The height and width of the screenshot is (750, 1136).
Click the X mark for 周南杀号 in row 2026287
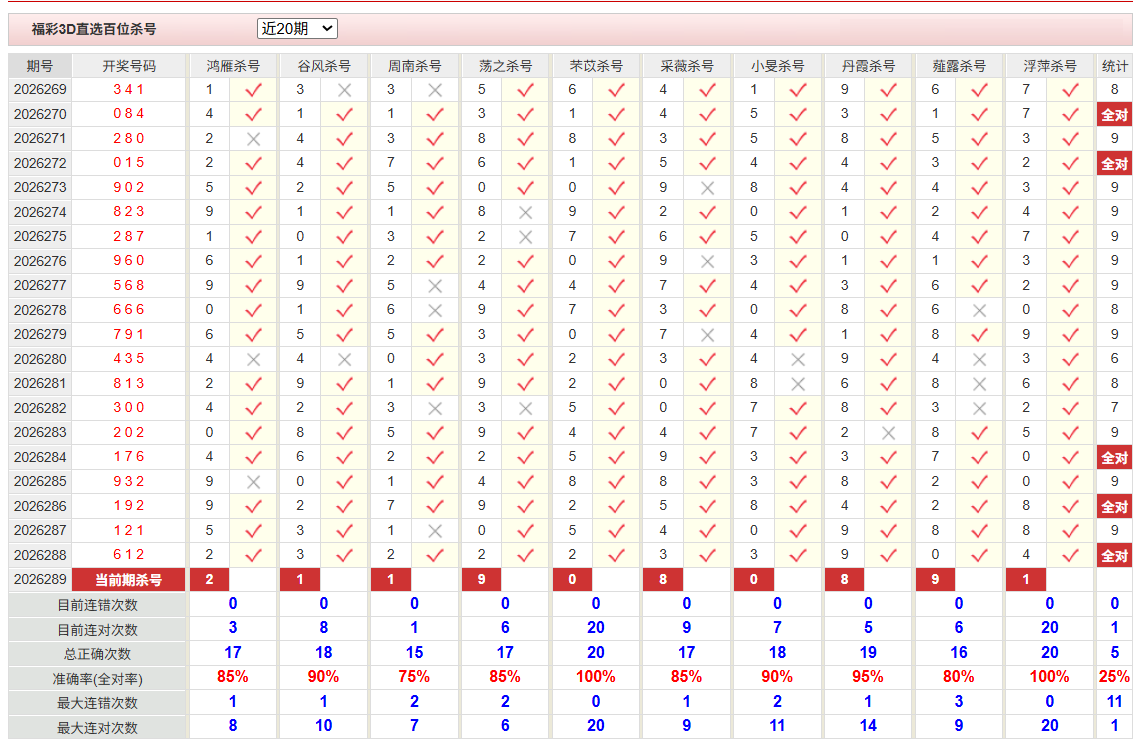435,531
